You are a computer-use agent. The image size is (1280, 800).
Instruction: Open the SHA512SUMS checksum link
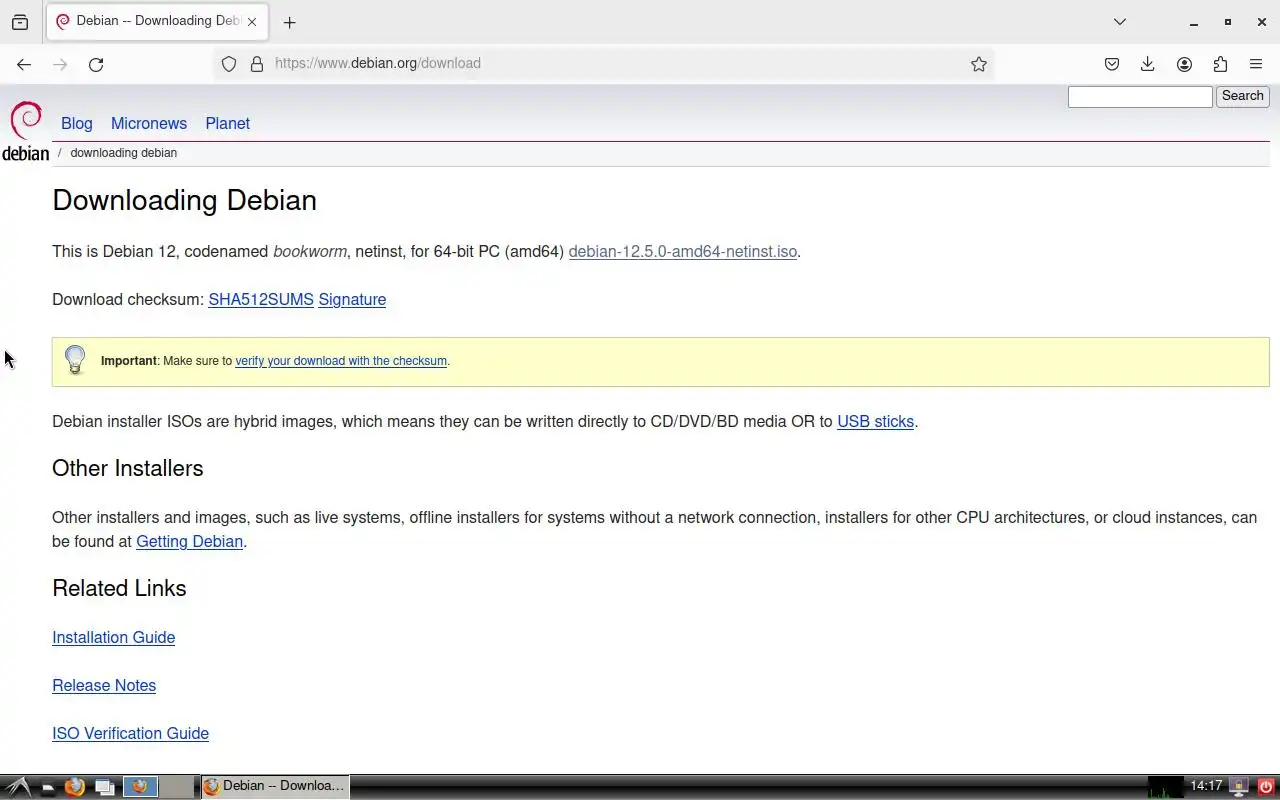tap(261, 299)
